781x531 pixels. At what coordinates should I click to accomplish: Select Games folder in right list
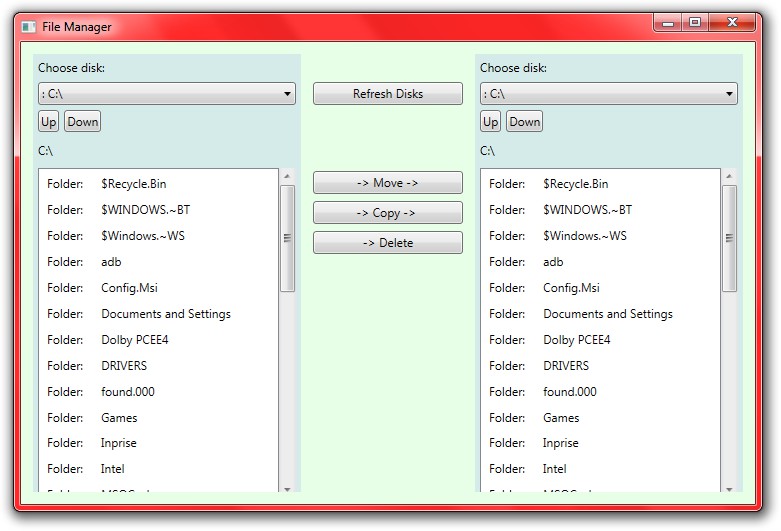click(600, 417)
